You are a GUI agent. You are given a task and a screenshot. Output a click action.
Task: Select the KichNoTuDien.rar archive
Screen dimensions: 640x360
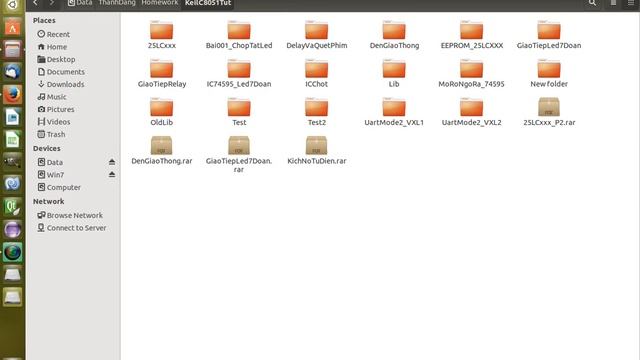(x=316, y=150)
